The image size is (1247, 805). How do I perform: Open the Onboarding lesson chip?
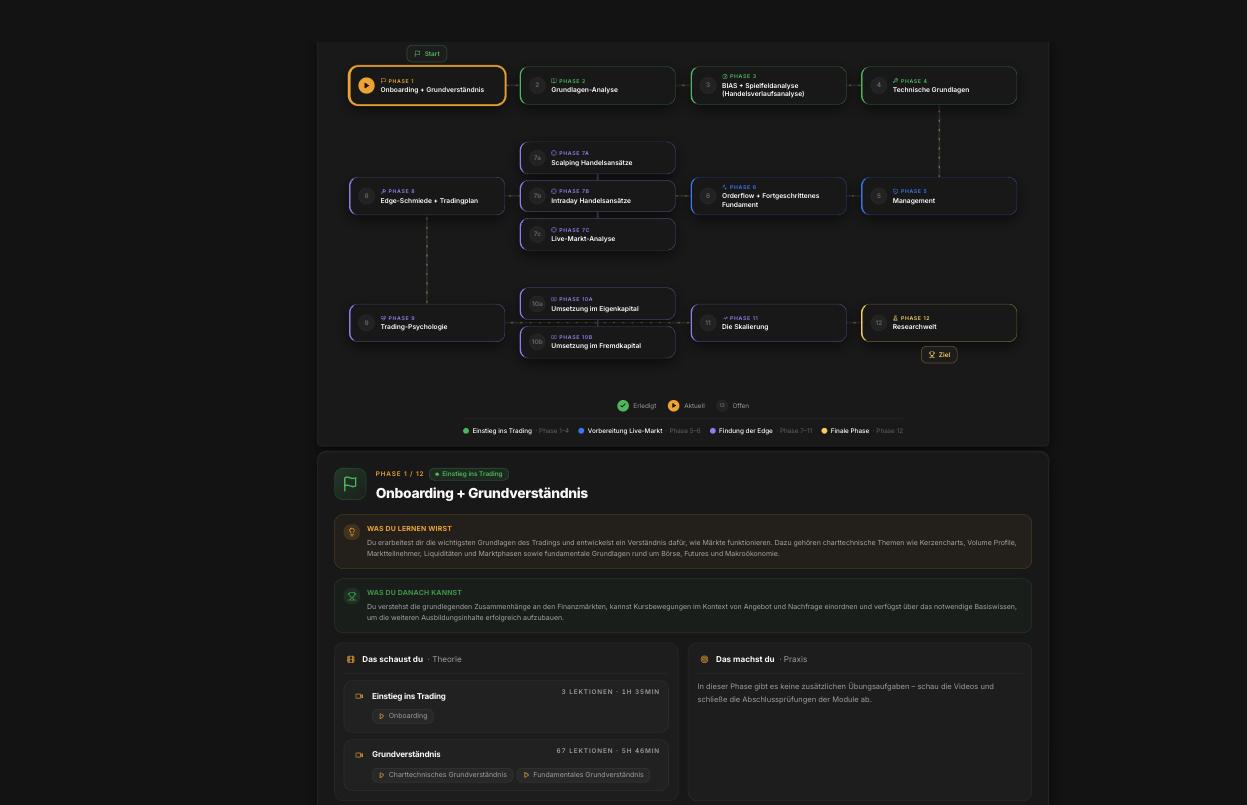(x=403, y=716)
